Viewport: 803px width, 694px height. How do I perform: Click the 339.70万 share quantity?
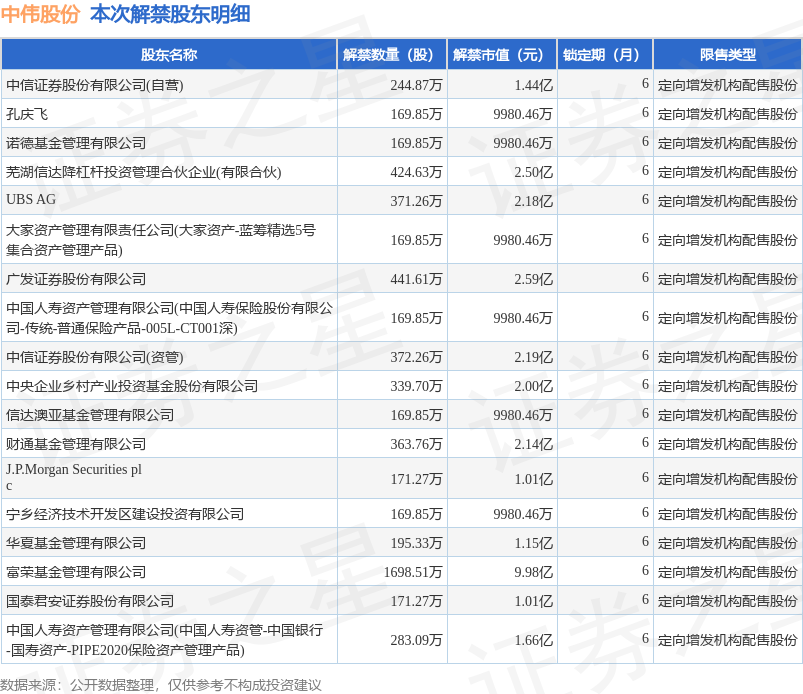[416, 386]
